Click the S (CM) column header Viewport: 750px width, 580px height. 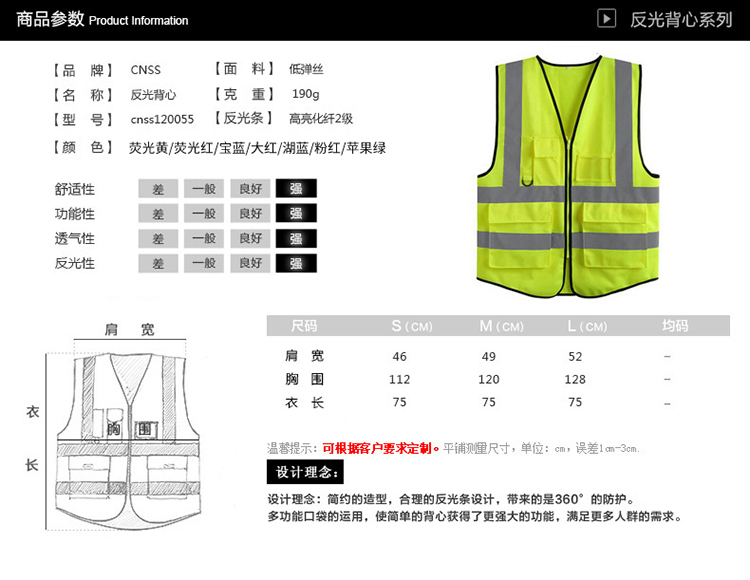(x=411, y=326)
